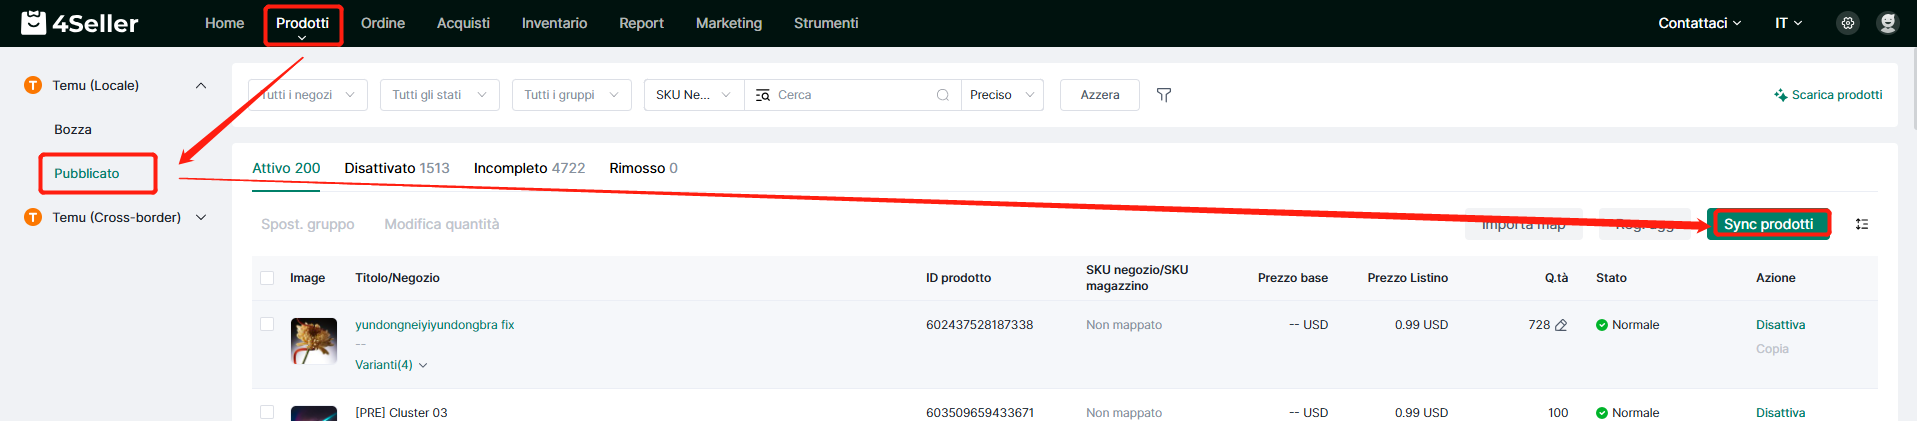Open the Inventario menu
Screen dimensions: 1917x421
(x=554, y=23)
